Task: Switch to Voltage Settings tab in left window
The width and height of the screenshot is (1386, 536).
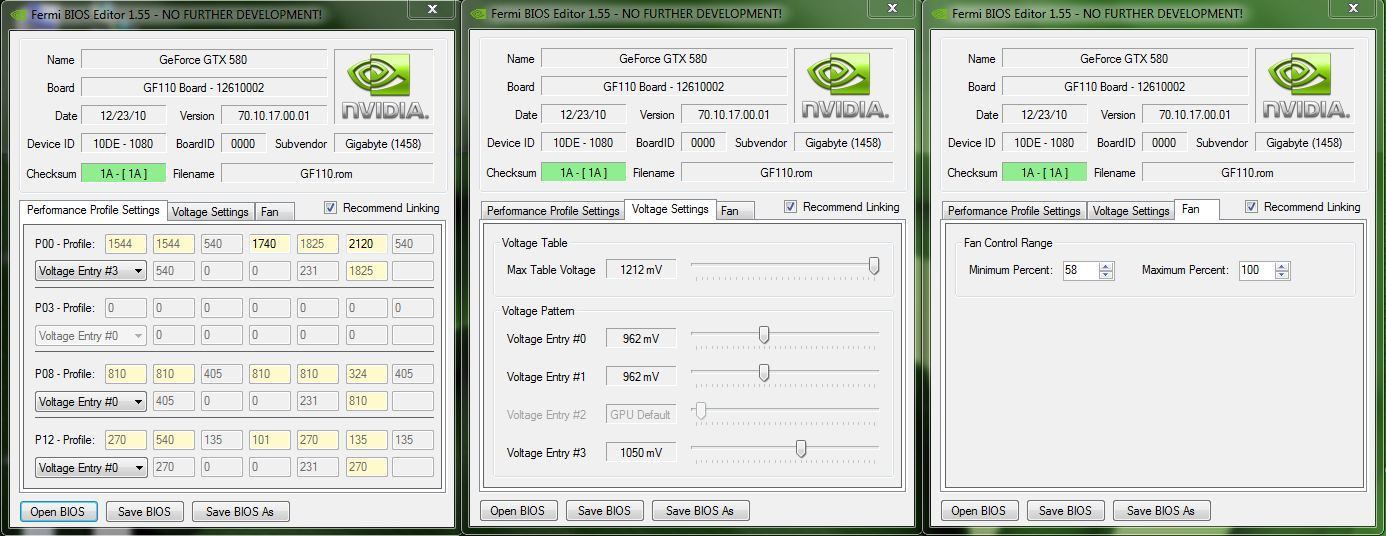Action: point(210,212)
